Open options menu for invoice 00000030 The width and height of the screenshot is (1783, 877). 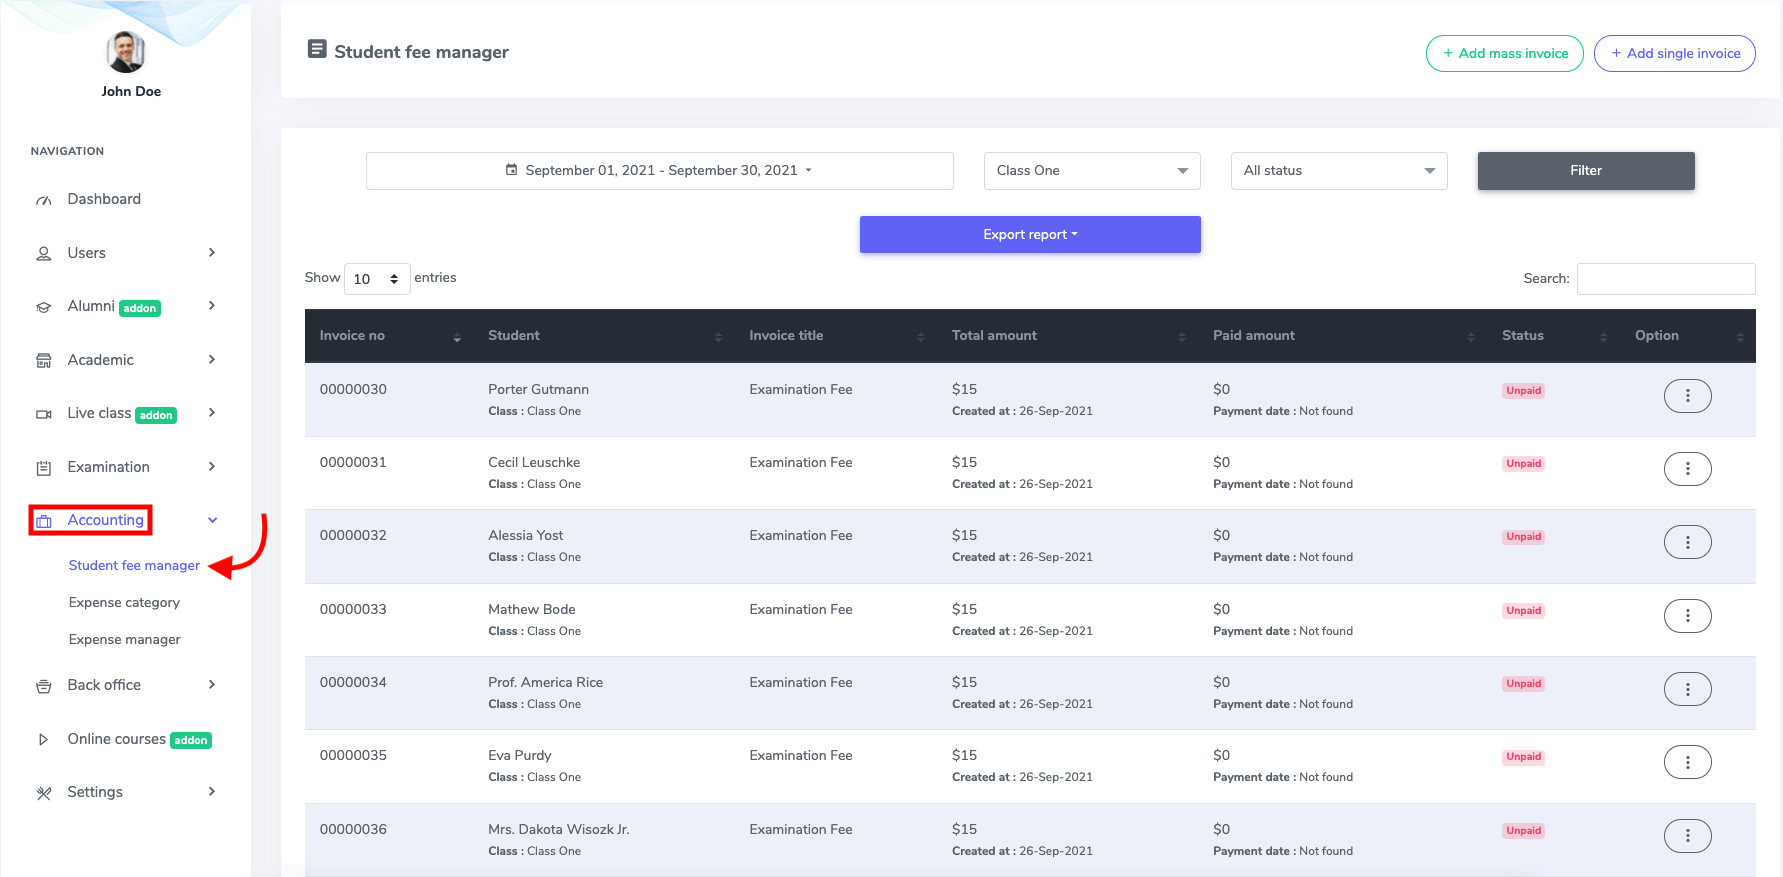(x=1687, y=396)
